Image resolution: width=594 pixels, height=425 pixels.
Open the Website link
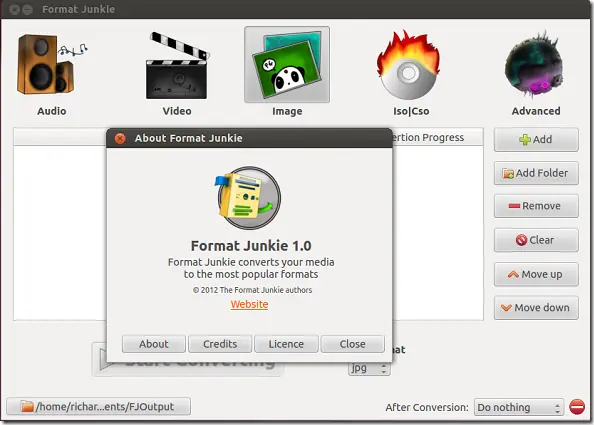tap(249, 304)
